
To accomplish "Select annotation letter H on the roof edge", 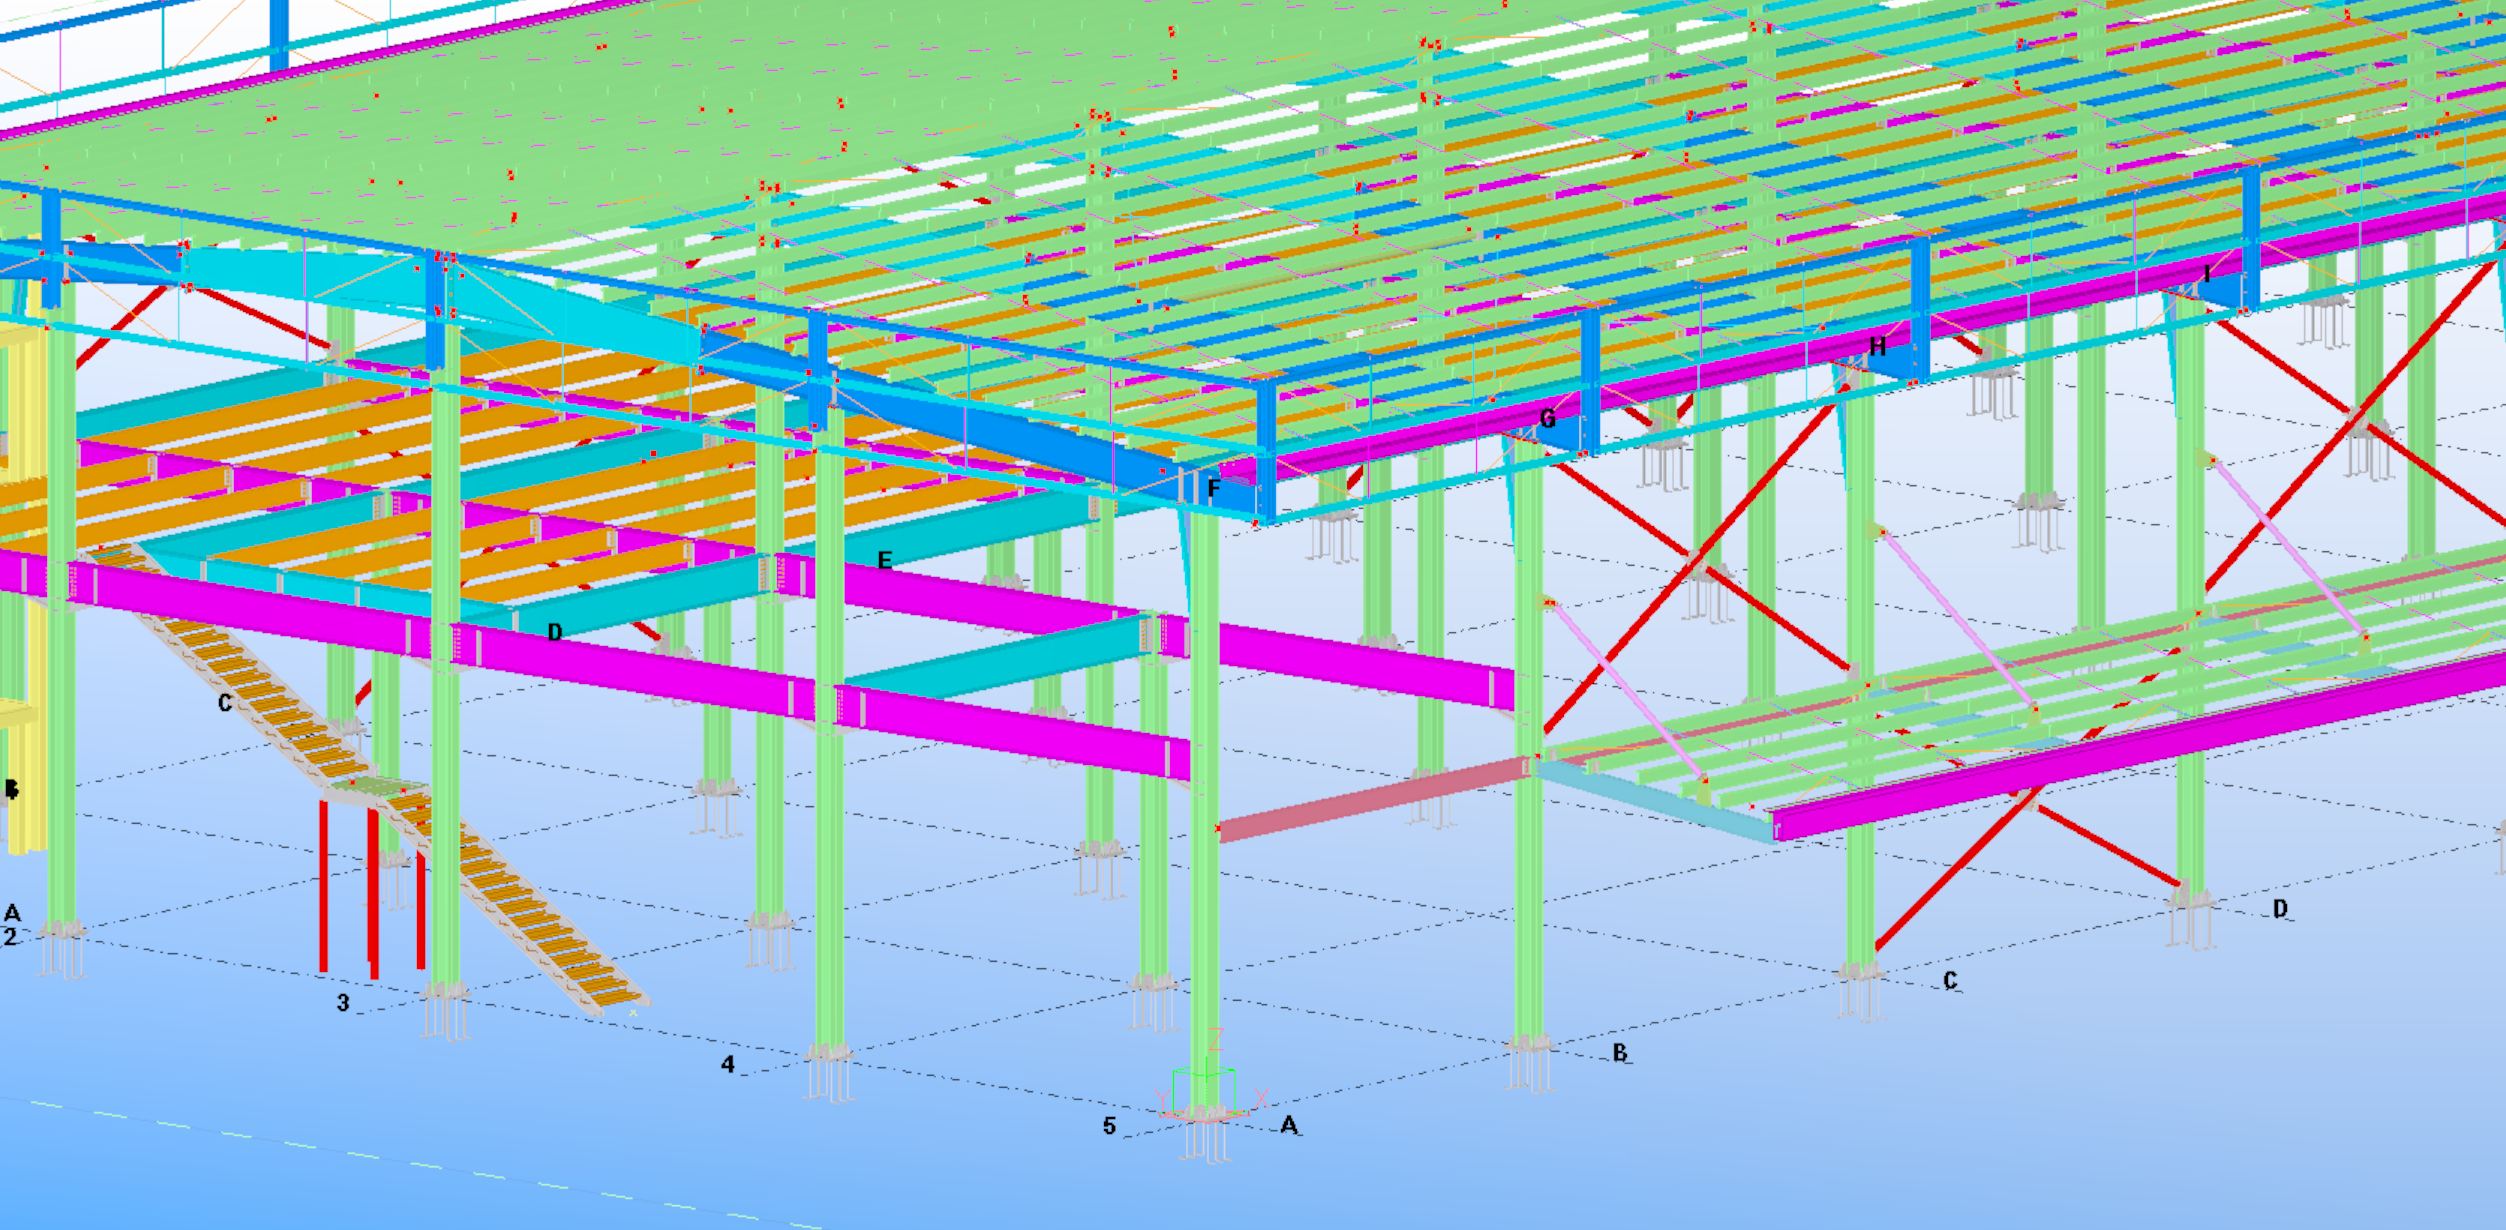I will pyautogui.click(x=1878, y=347).
